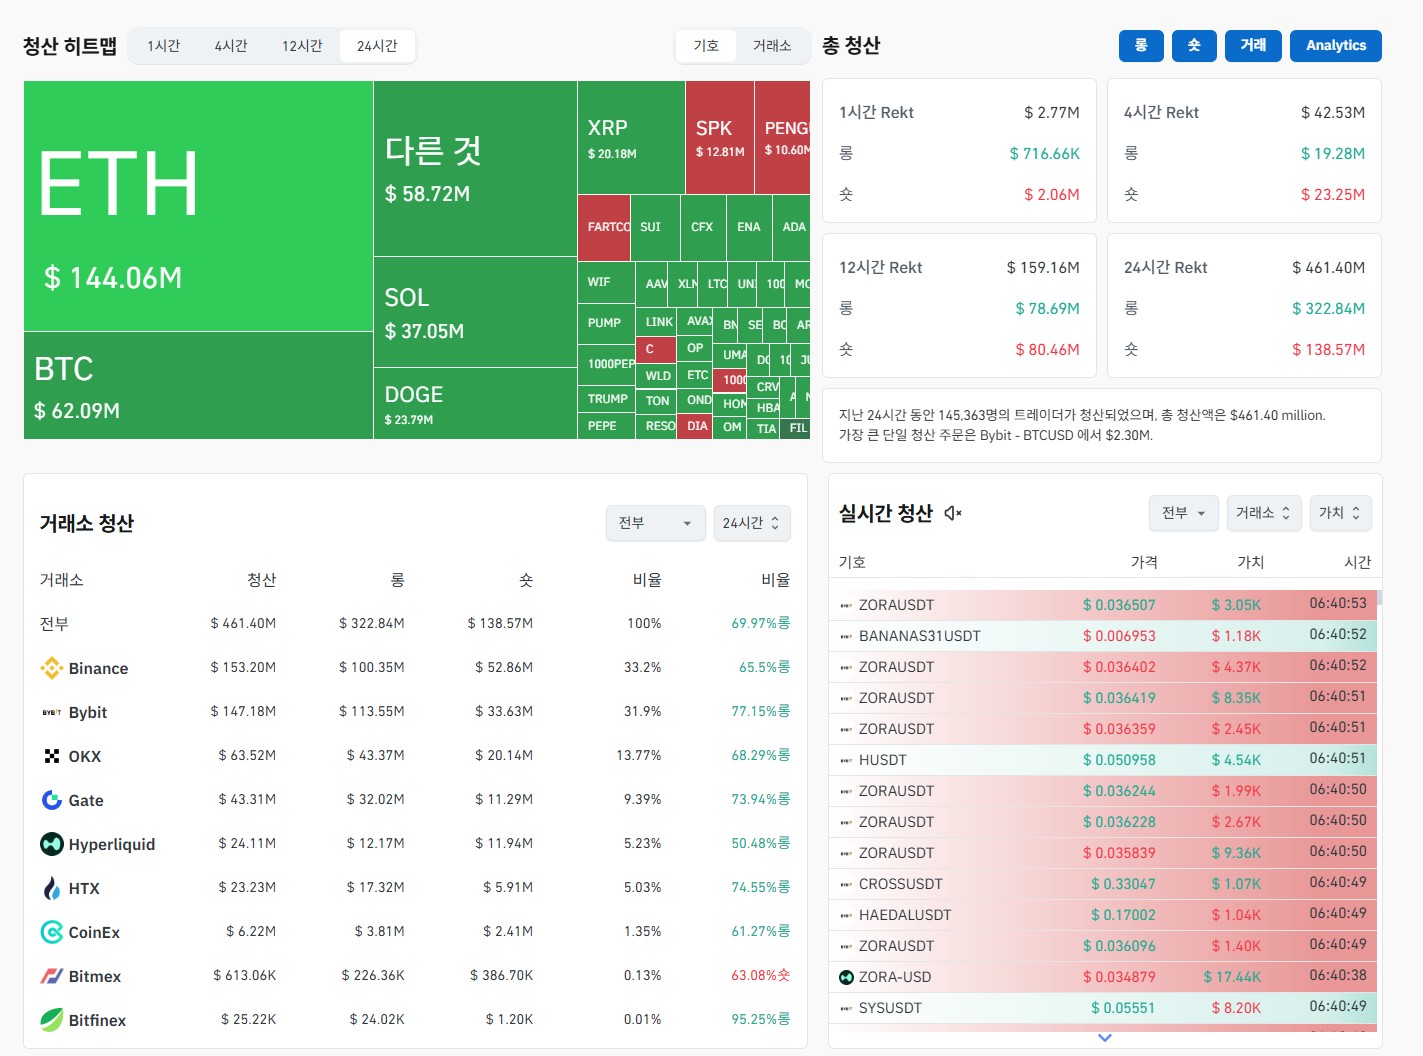Click the red SPK heatmap tile
Screen dimensions: 1423x1056
tap(720, 137)
